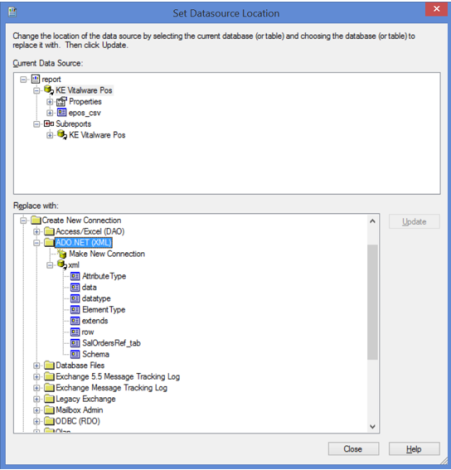
Task: Click the Database Files folder icon
Action: click(x=49, y=365)
